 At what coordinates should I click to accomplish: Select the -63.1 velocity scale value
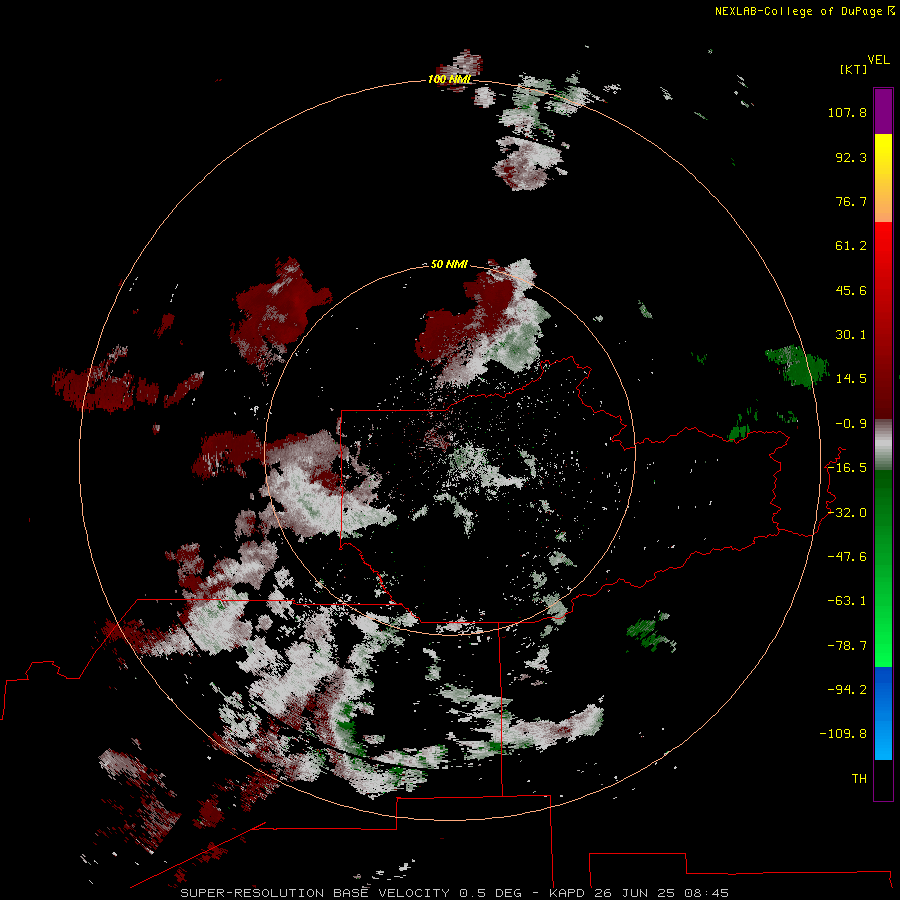point(847,601)
